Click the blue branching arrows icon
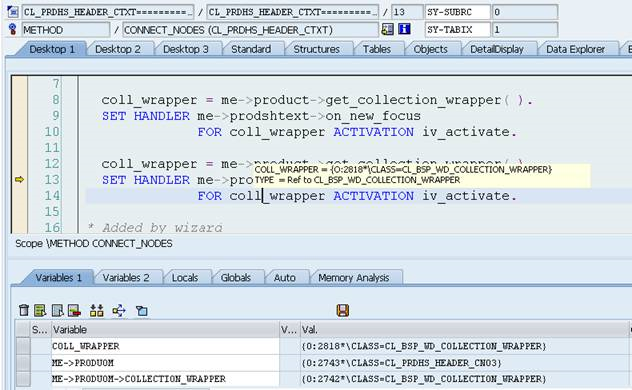Viewport: 632px width, 390px height. 119,310
